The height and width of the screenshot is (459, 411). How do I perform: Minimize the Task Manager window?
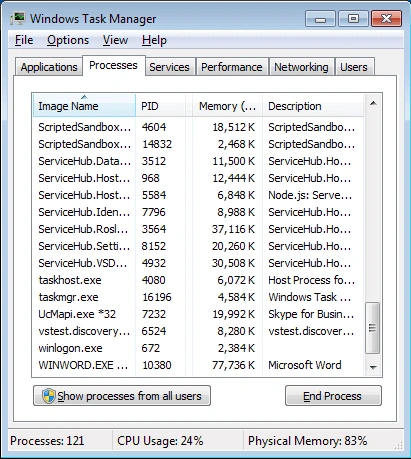(x=320, y=19)
